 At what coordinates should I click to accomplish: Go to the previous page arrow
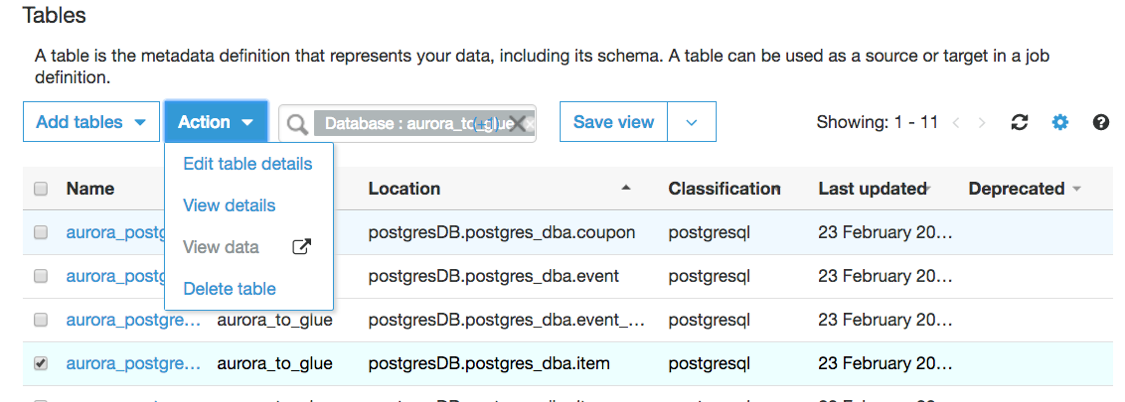tap(956, 123)
